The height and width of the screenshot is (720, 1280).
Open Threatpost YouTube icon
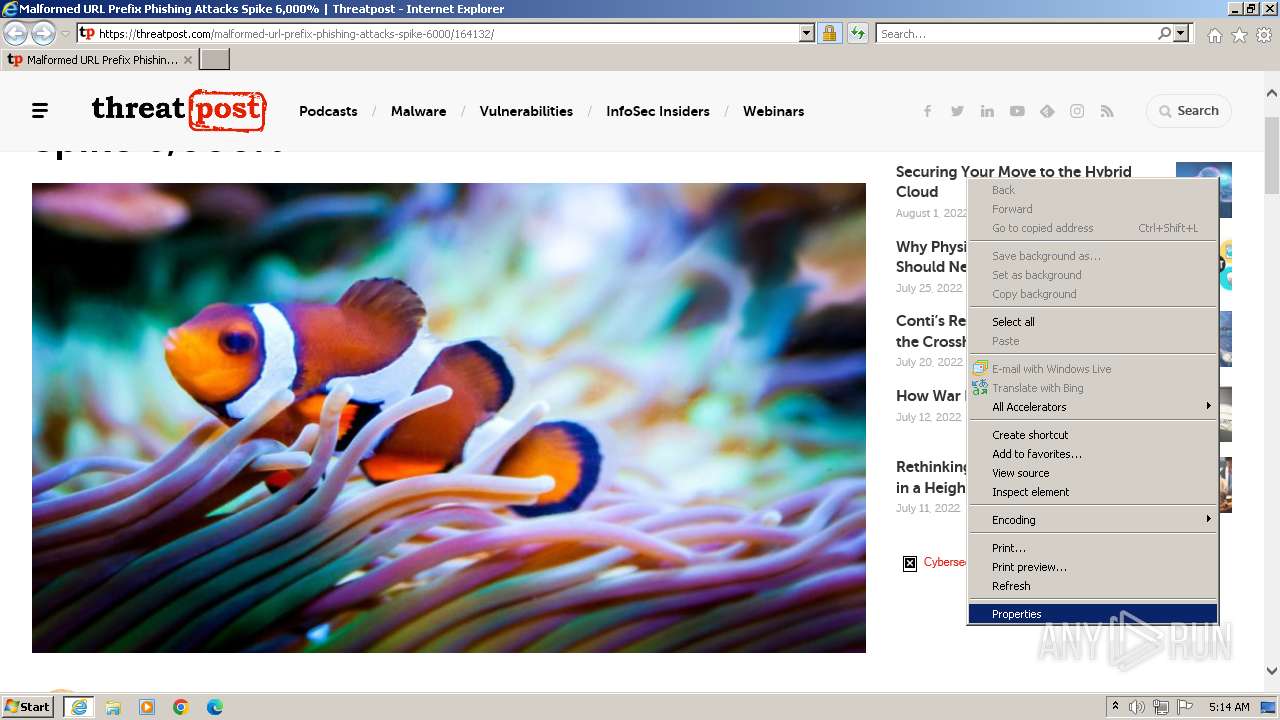click(x=1017, y=111)
